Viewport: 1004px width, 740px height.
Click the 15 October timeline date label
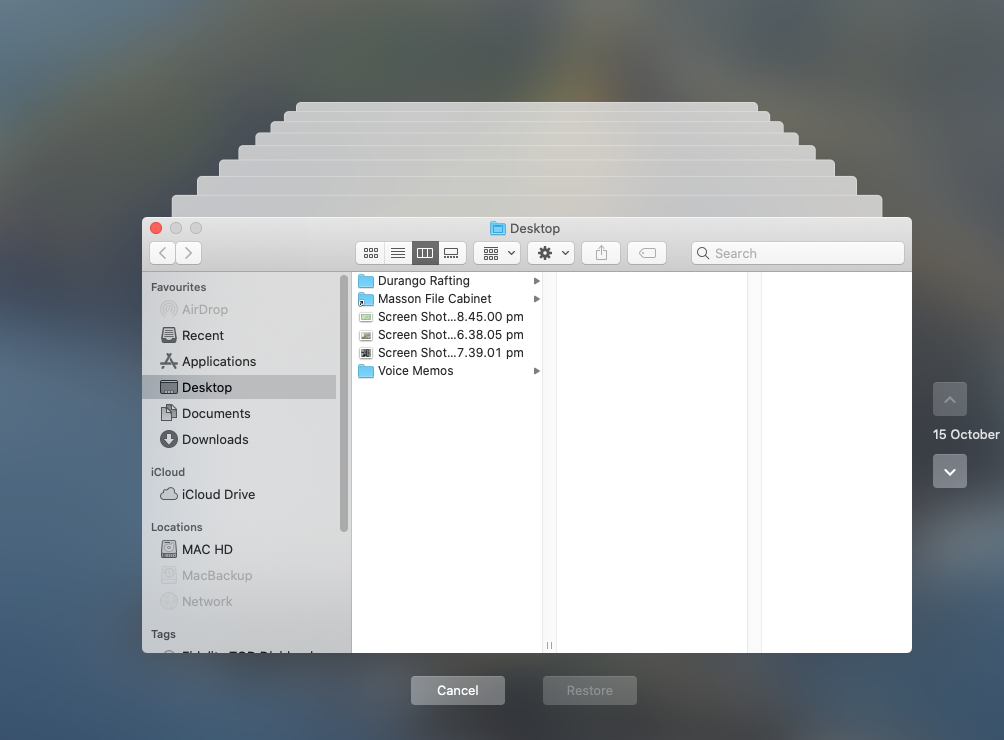tap(966, 435)
